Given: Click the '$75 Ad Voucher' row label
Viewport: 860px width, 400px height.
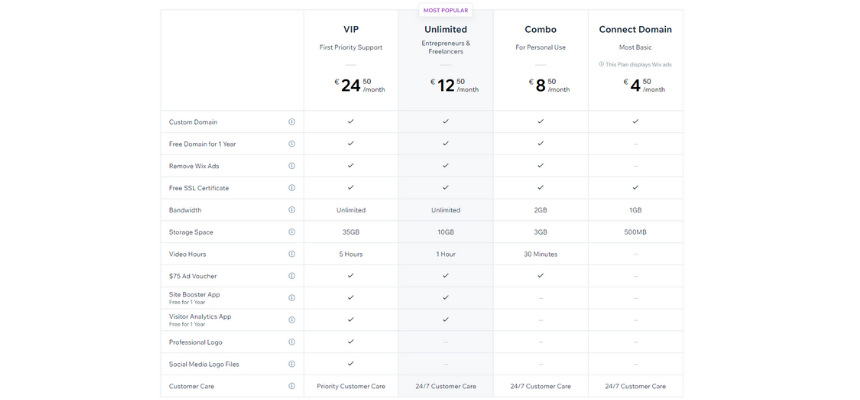Looking at the screenshot, I should pyautogui.click(x=193, y=276).
